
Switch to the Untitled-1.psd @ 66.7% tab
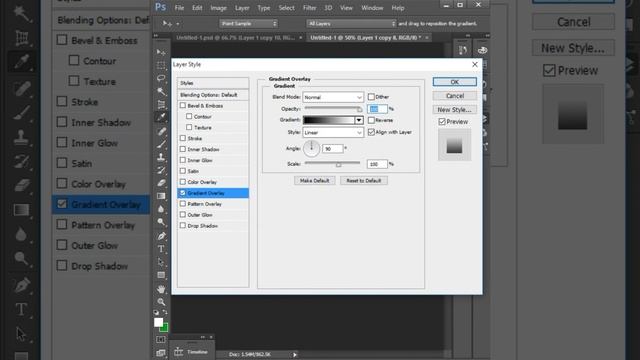(235, 38)
